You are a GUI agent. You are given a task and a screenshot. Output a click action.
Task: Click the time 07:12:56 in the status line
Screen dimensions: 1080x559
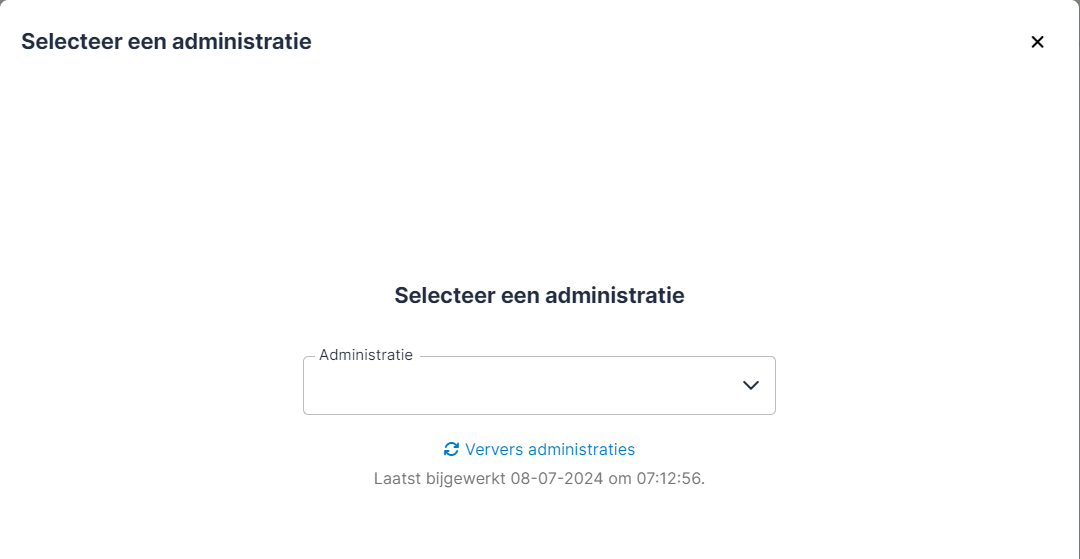[x=669, y=478]
